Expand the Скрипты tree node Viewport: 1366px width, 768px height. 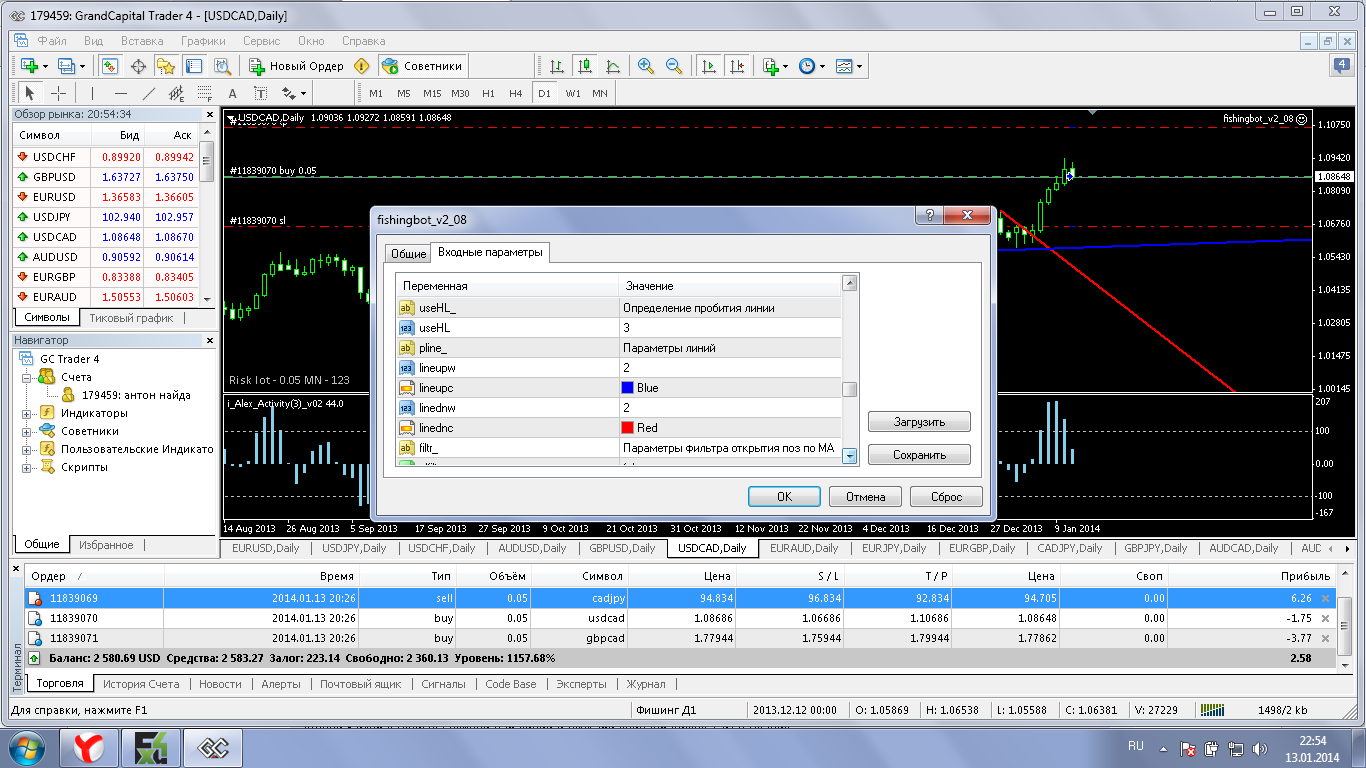(26, 467)
